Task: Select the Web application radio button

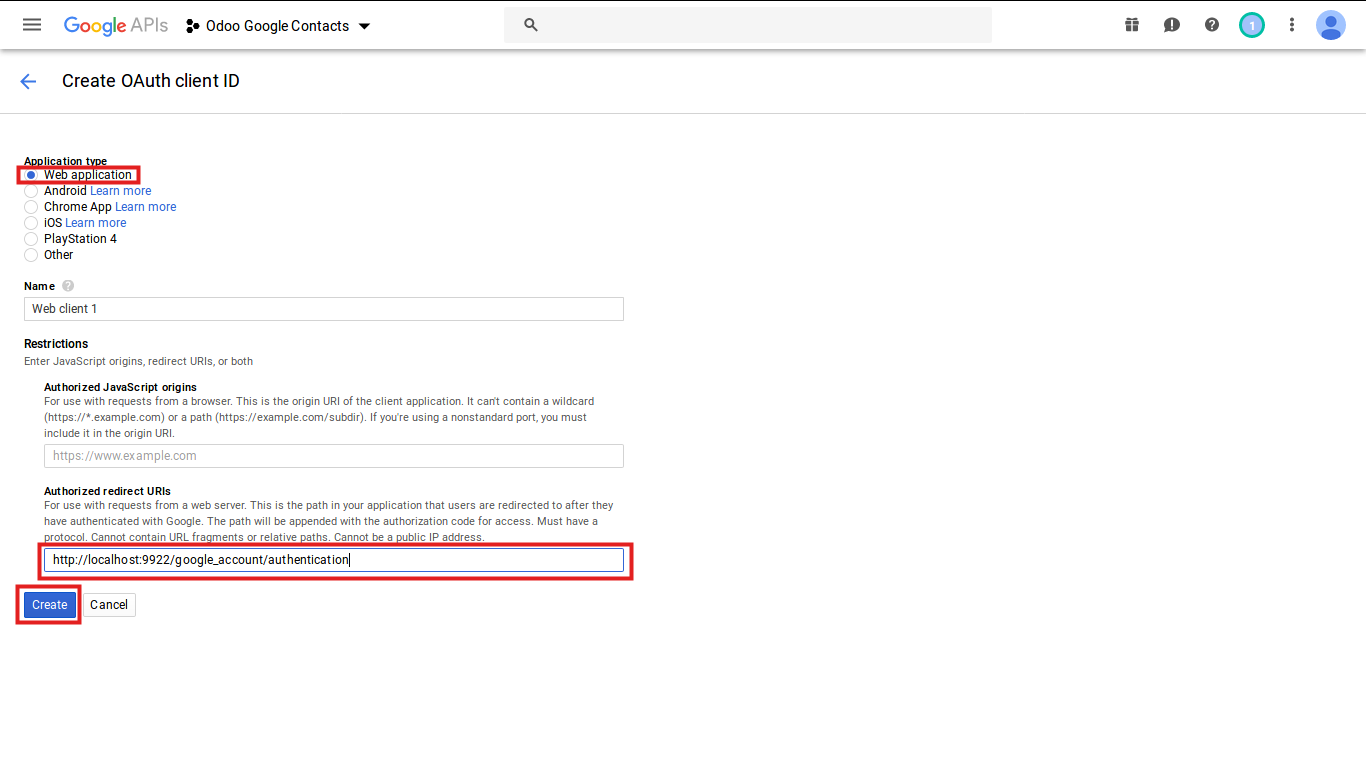Action: pos(31,175)
